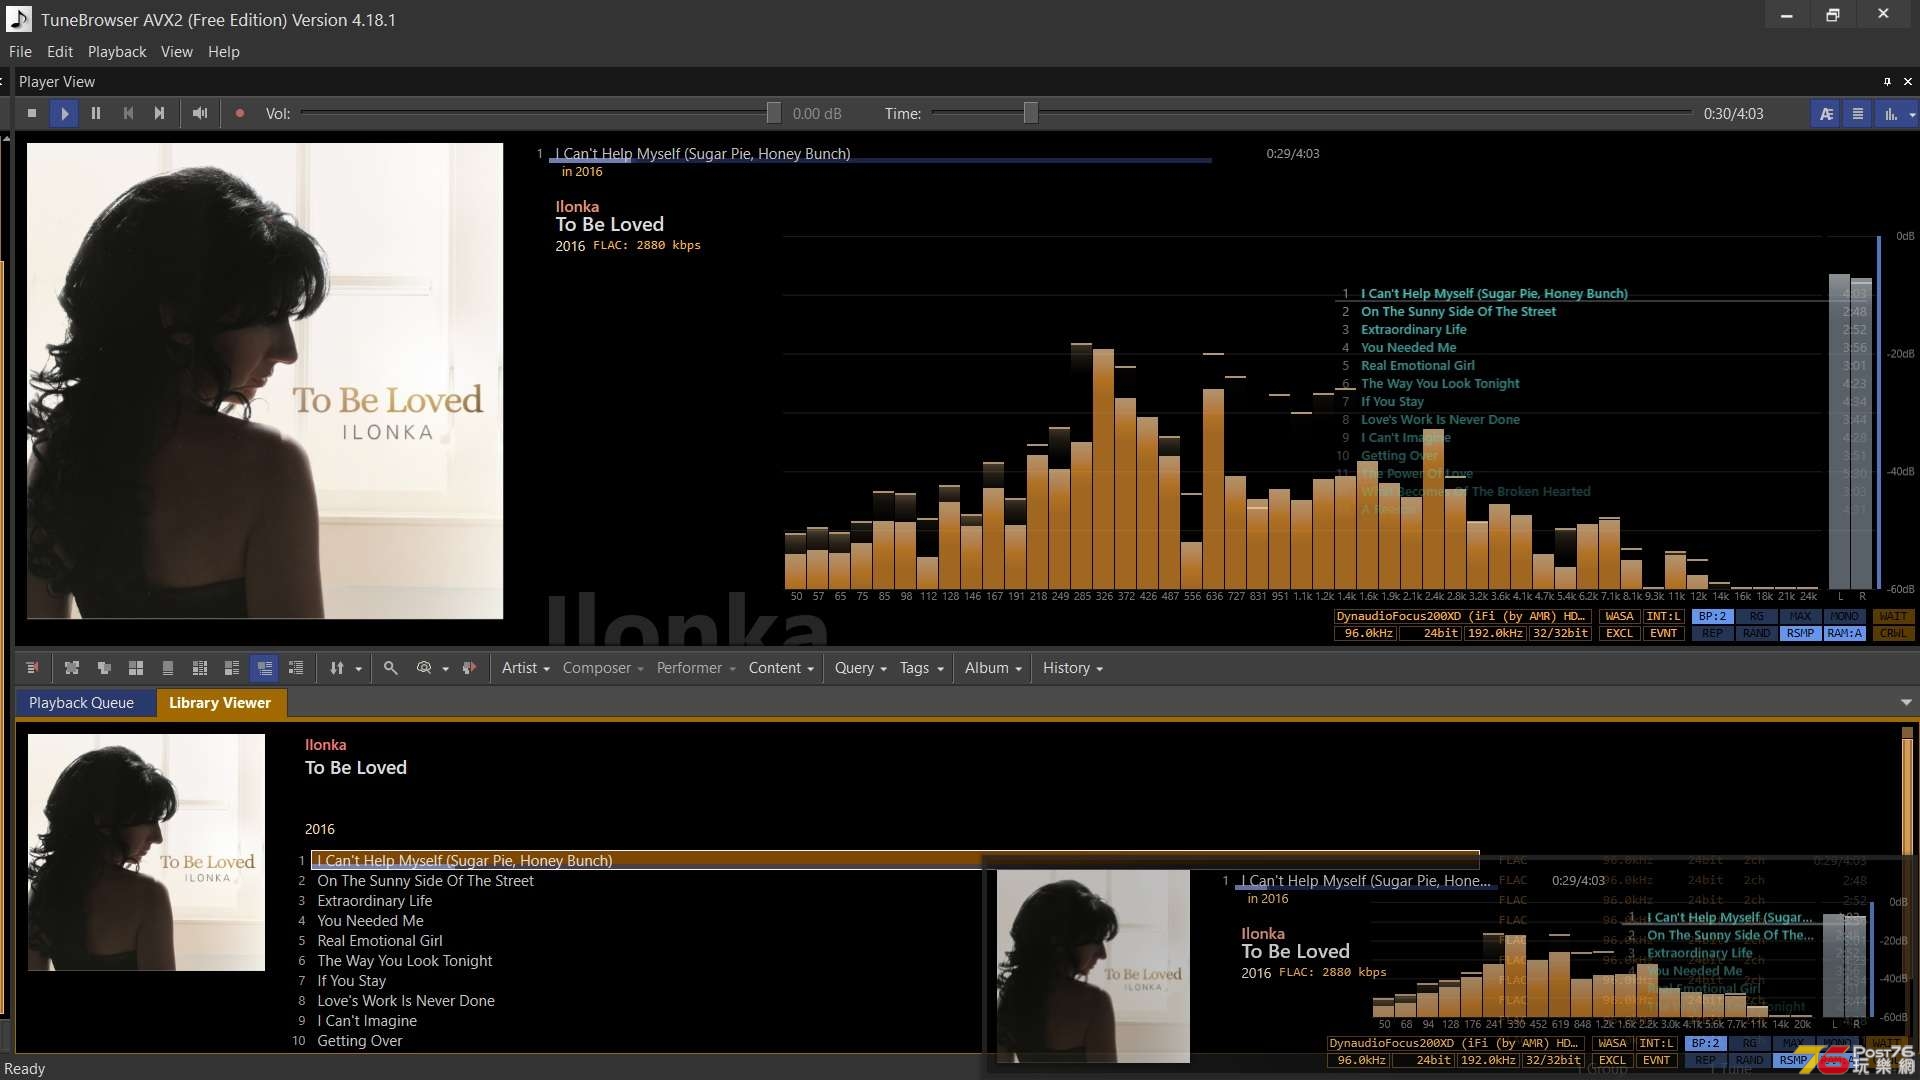1920x1080 pixels.
Task: Skip to the previous track
Action: click(128, 114)
